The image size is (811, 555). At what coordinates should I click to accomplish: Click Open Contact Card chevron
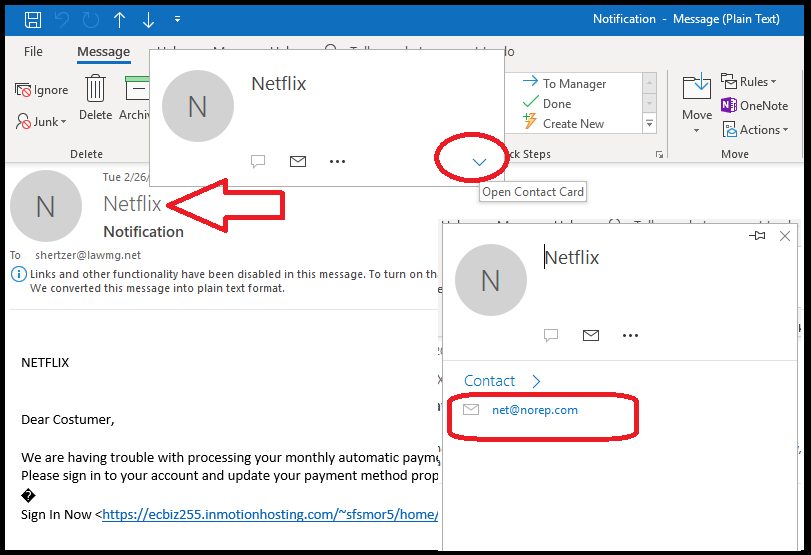point(479,162)
